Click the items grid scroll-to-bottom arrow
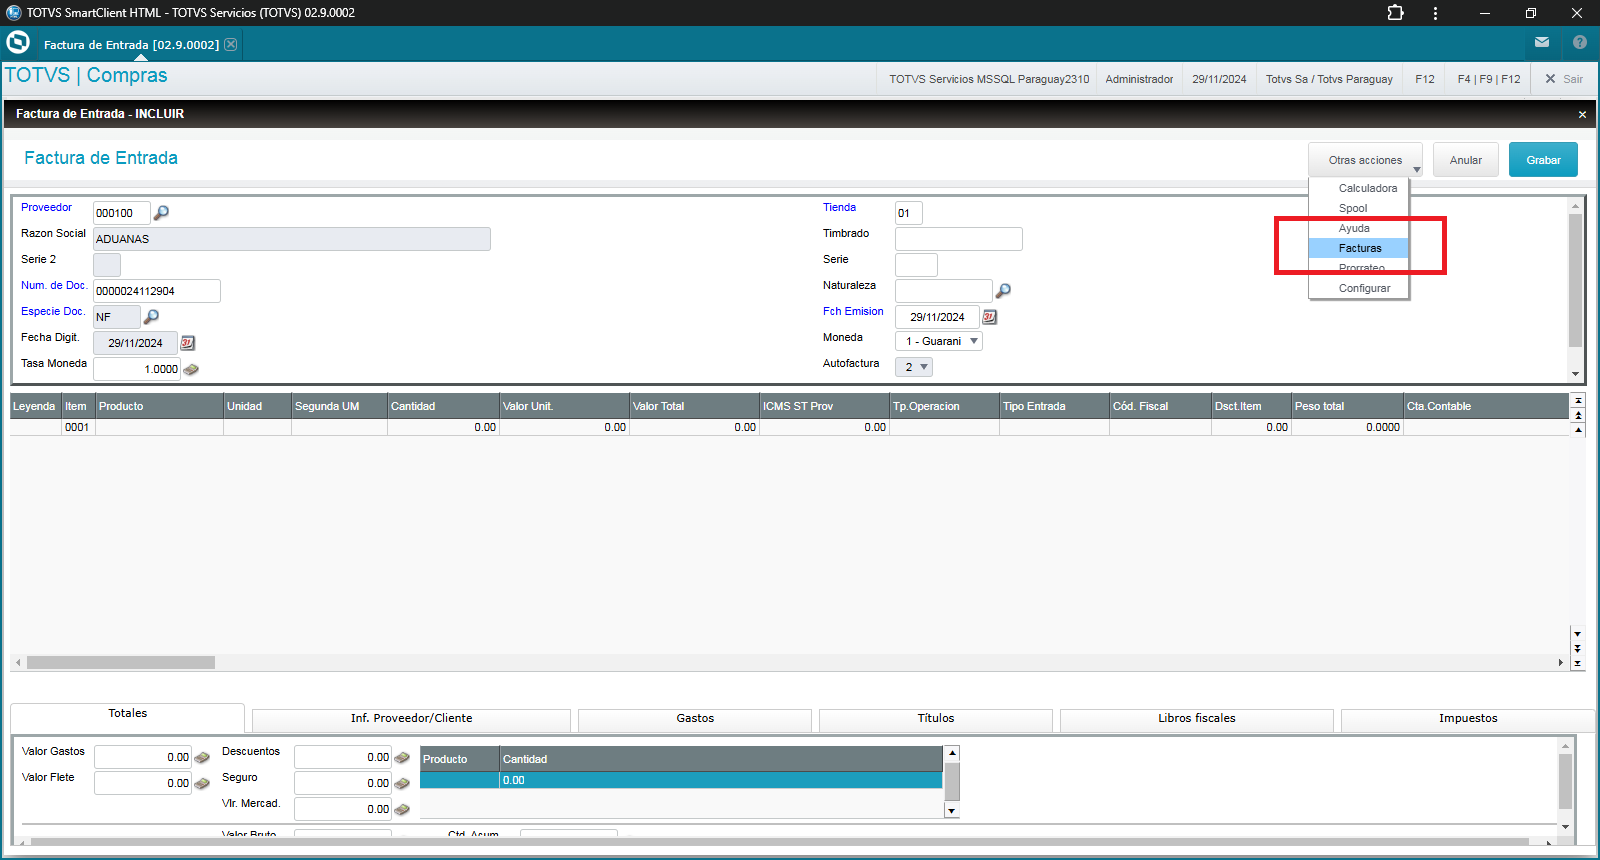The width and height of the screenshot is (1600, 860). pos(1577,663)
